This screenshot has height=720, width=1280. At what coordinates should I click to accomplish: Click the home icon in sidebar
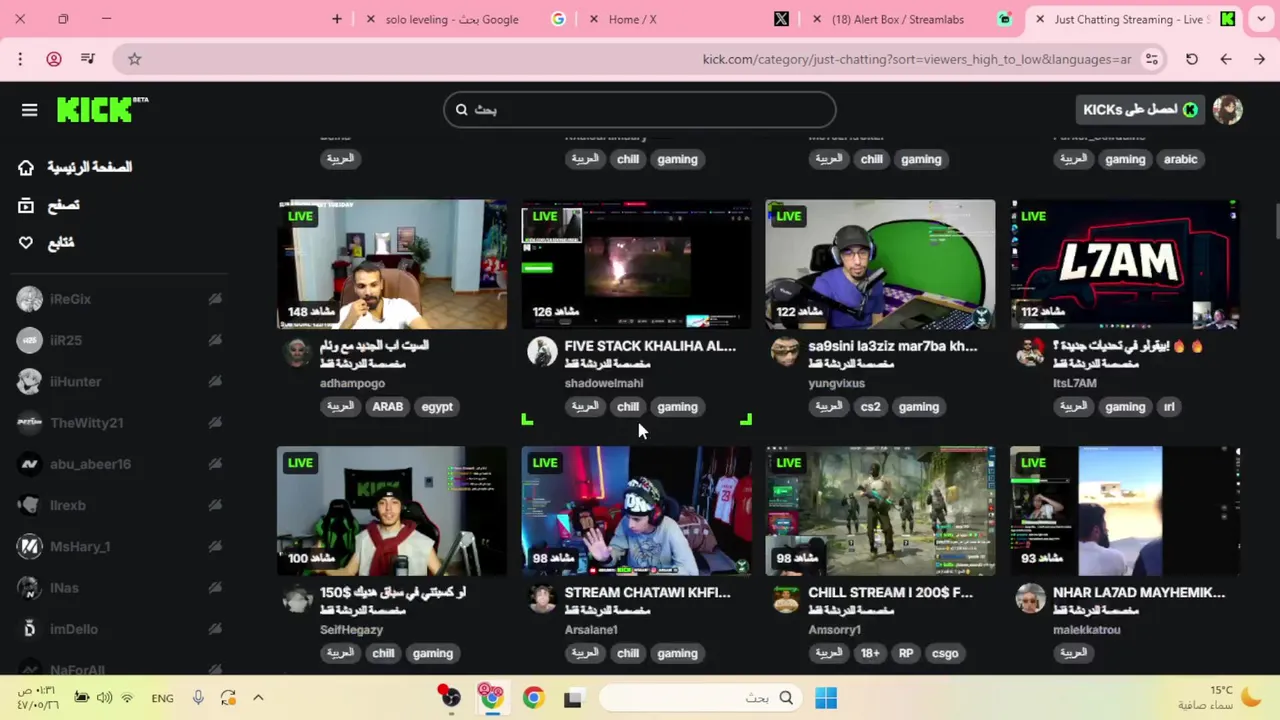click(x=26, y=167)
